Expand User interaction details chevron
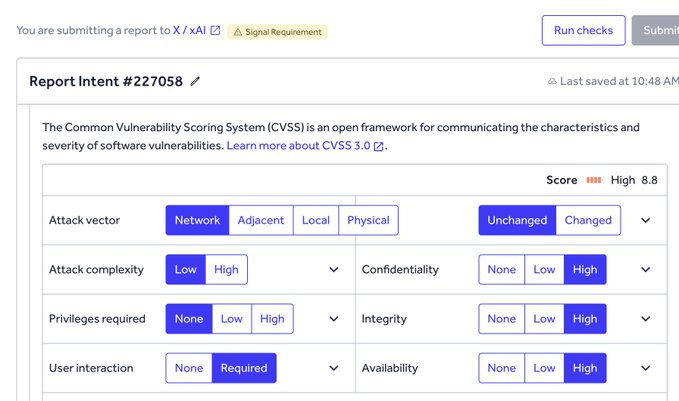Viewport: 679px width, 401px height. [x=333, y=369]
